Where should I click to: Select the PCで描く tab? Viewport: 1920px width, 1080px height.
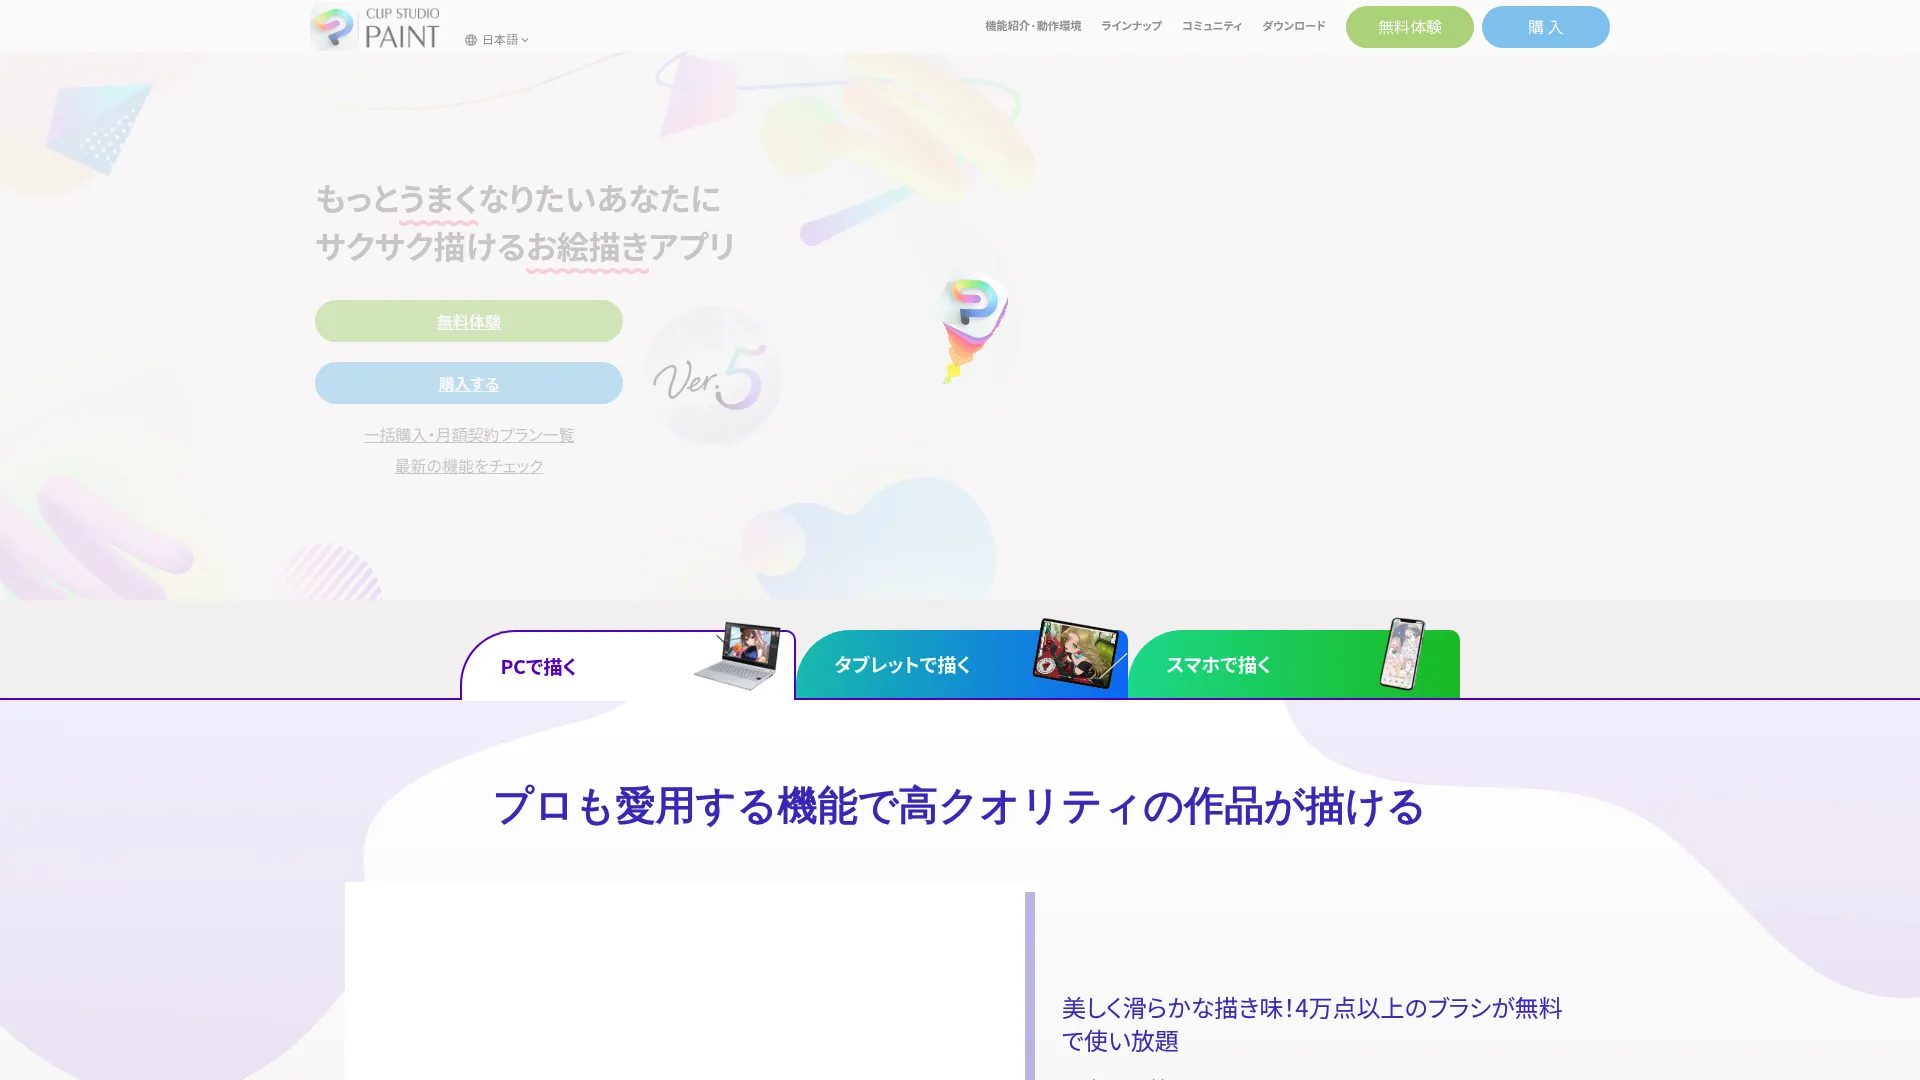point(628,665)
